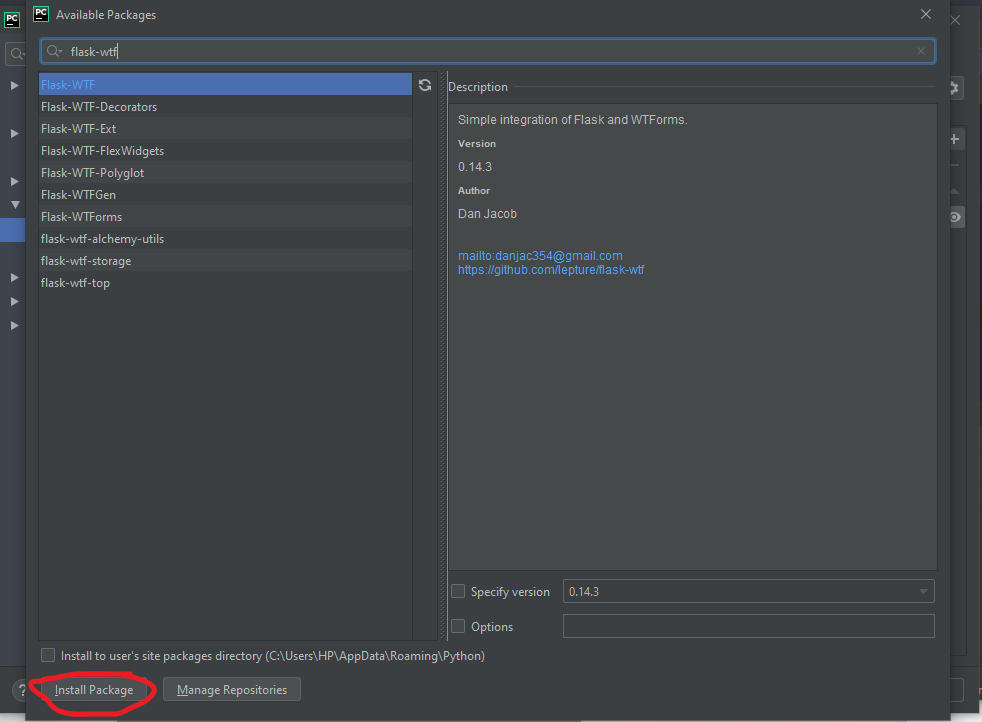
Task: Click the minus remove icon in background window
Action: [x=954, y=165]
